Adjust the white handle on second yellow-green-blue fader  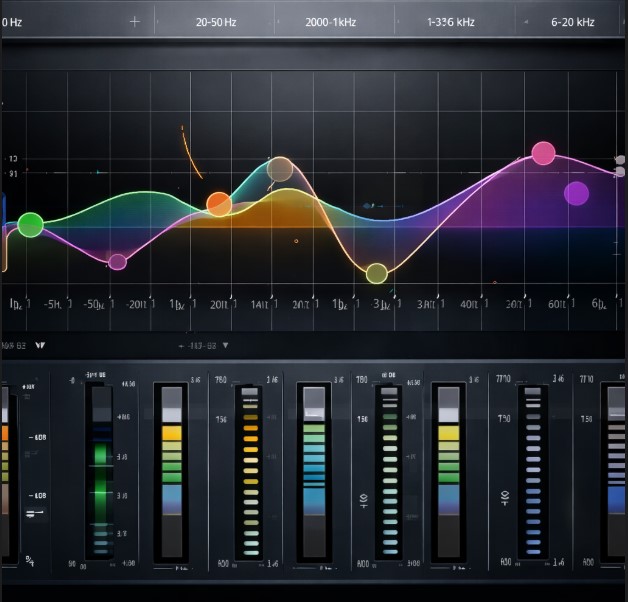[449, 415]
